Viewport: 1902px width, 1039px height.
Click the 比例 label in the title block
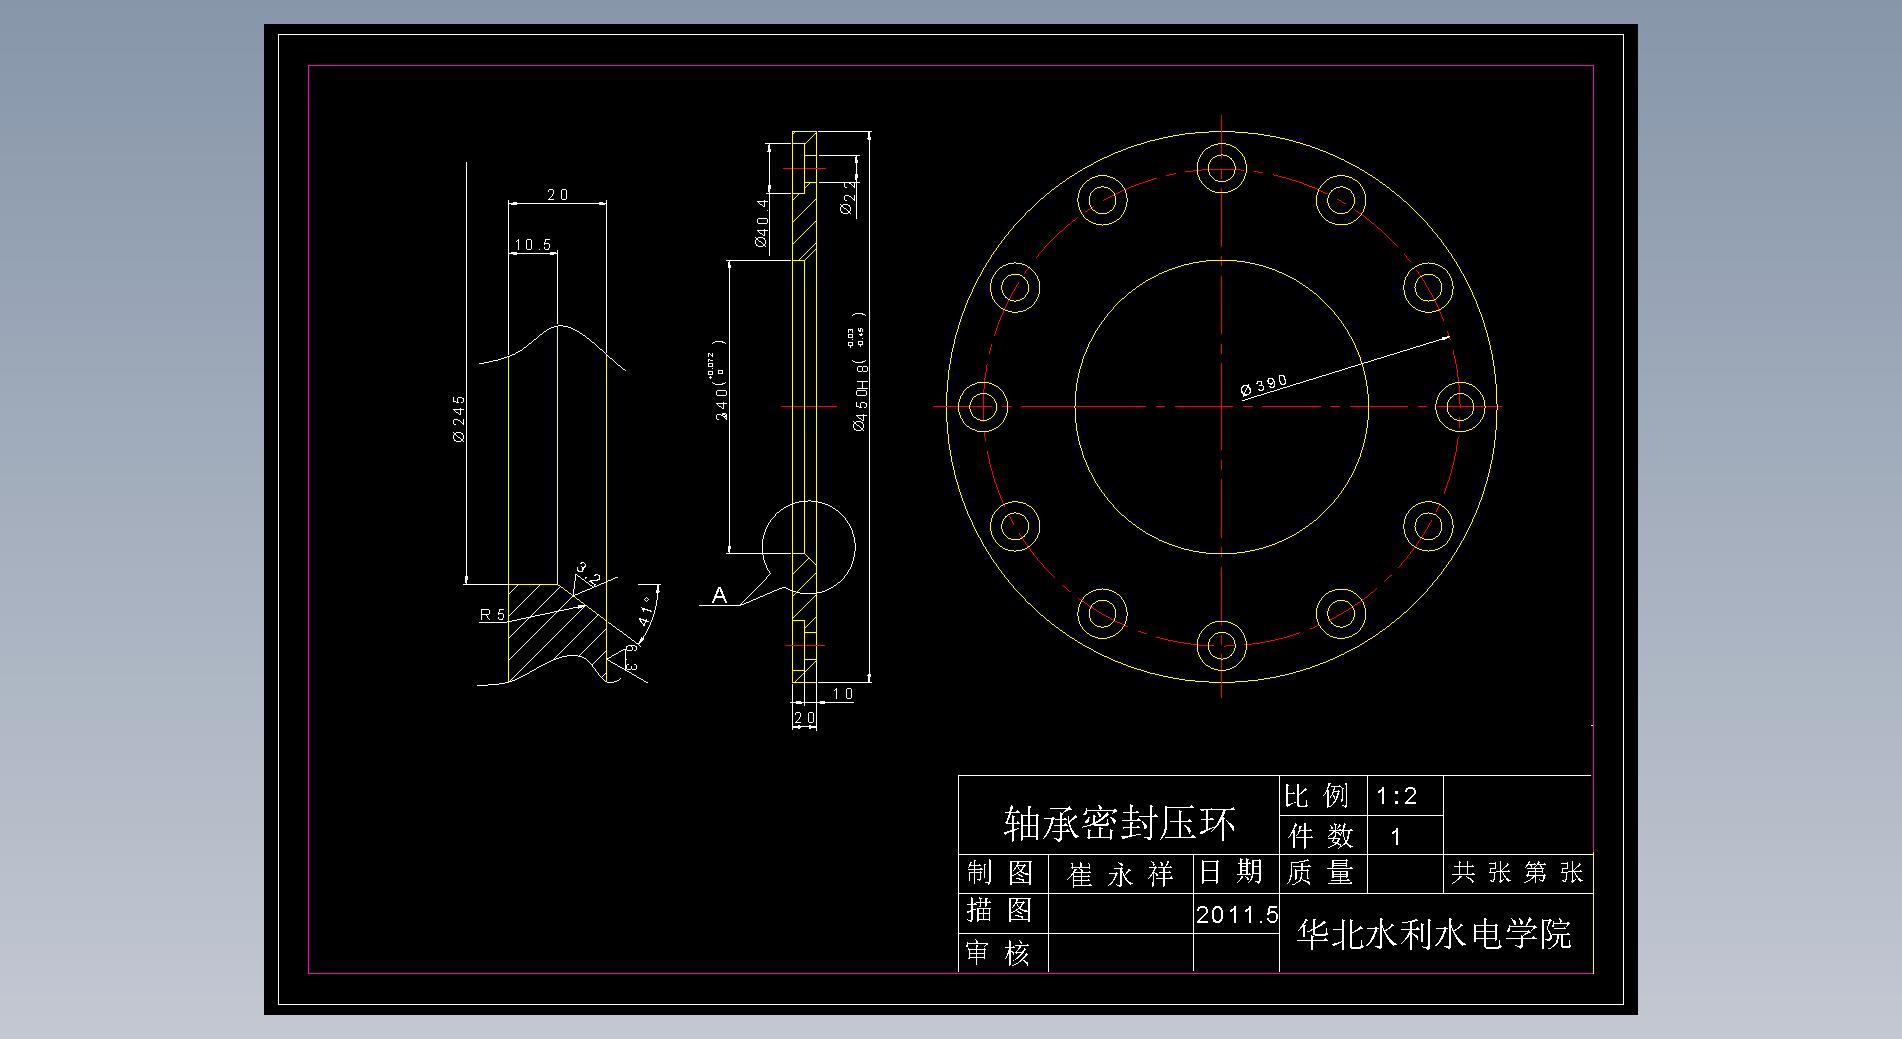[1317, 796]
